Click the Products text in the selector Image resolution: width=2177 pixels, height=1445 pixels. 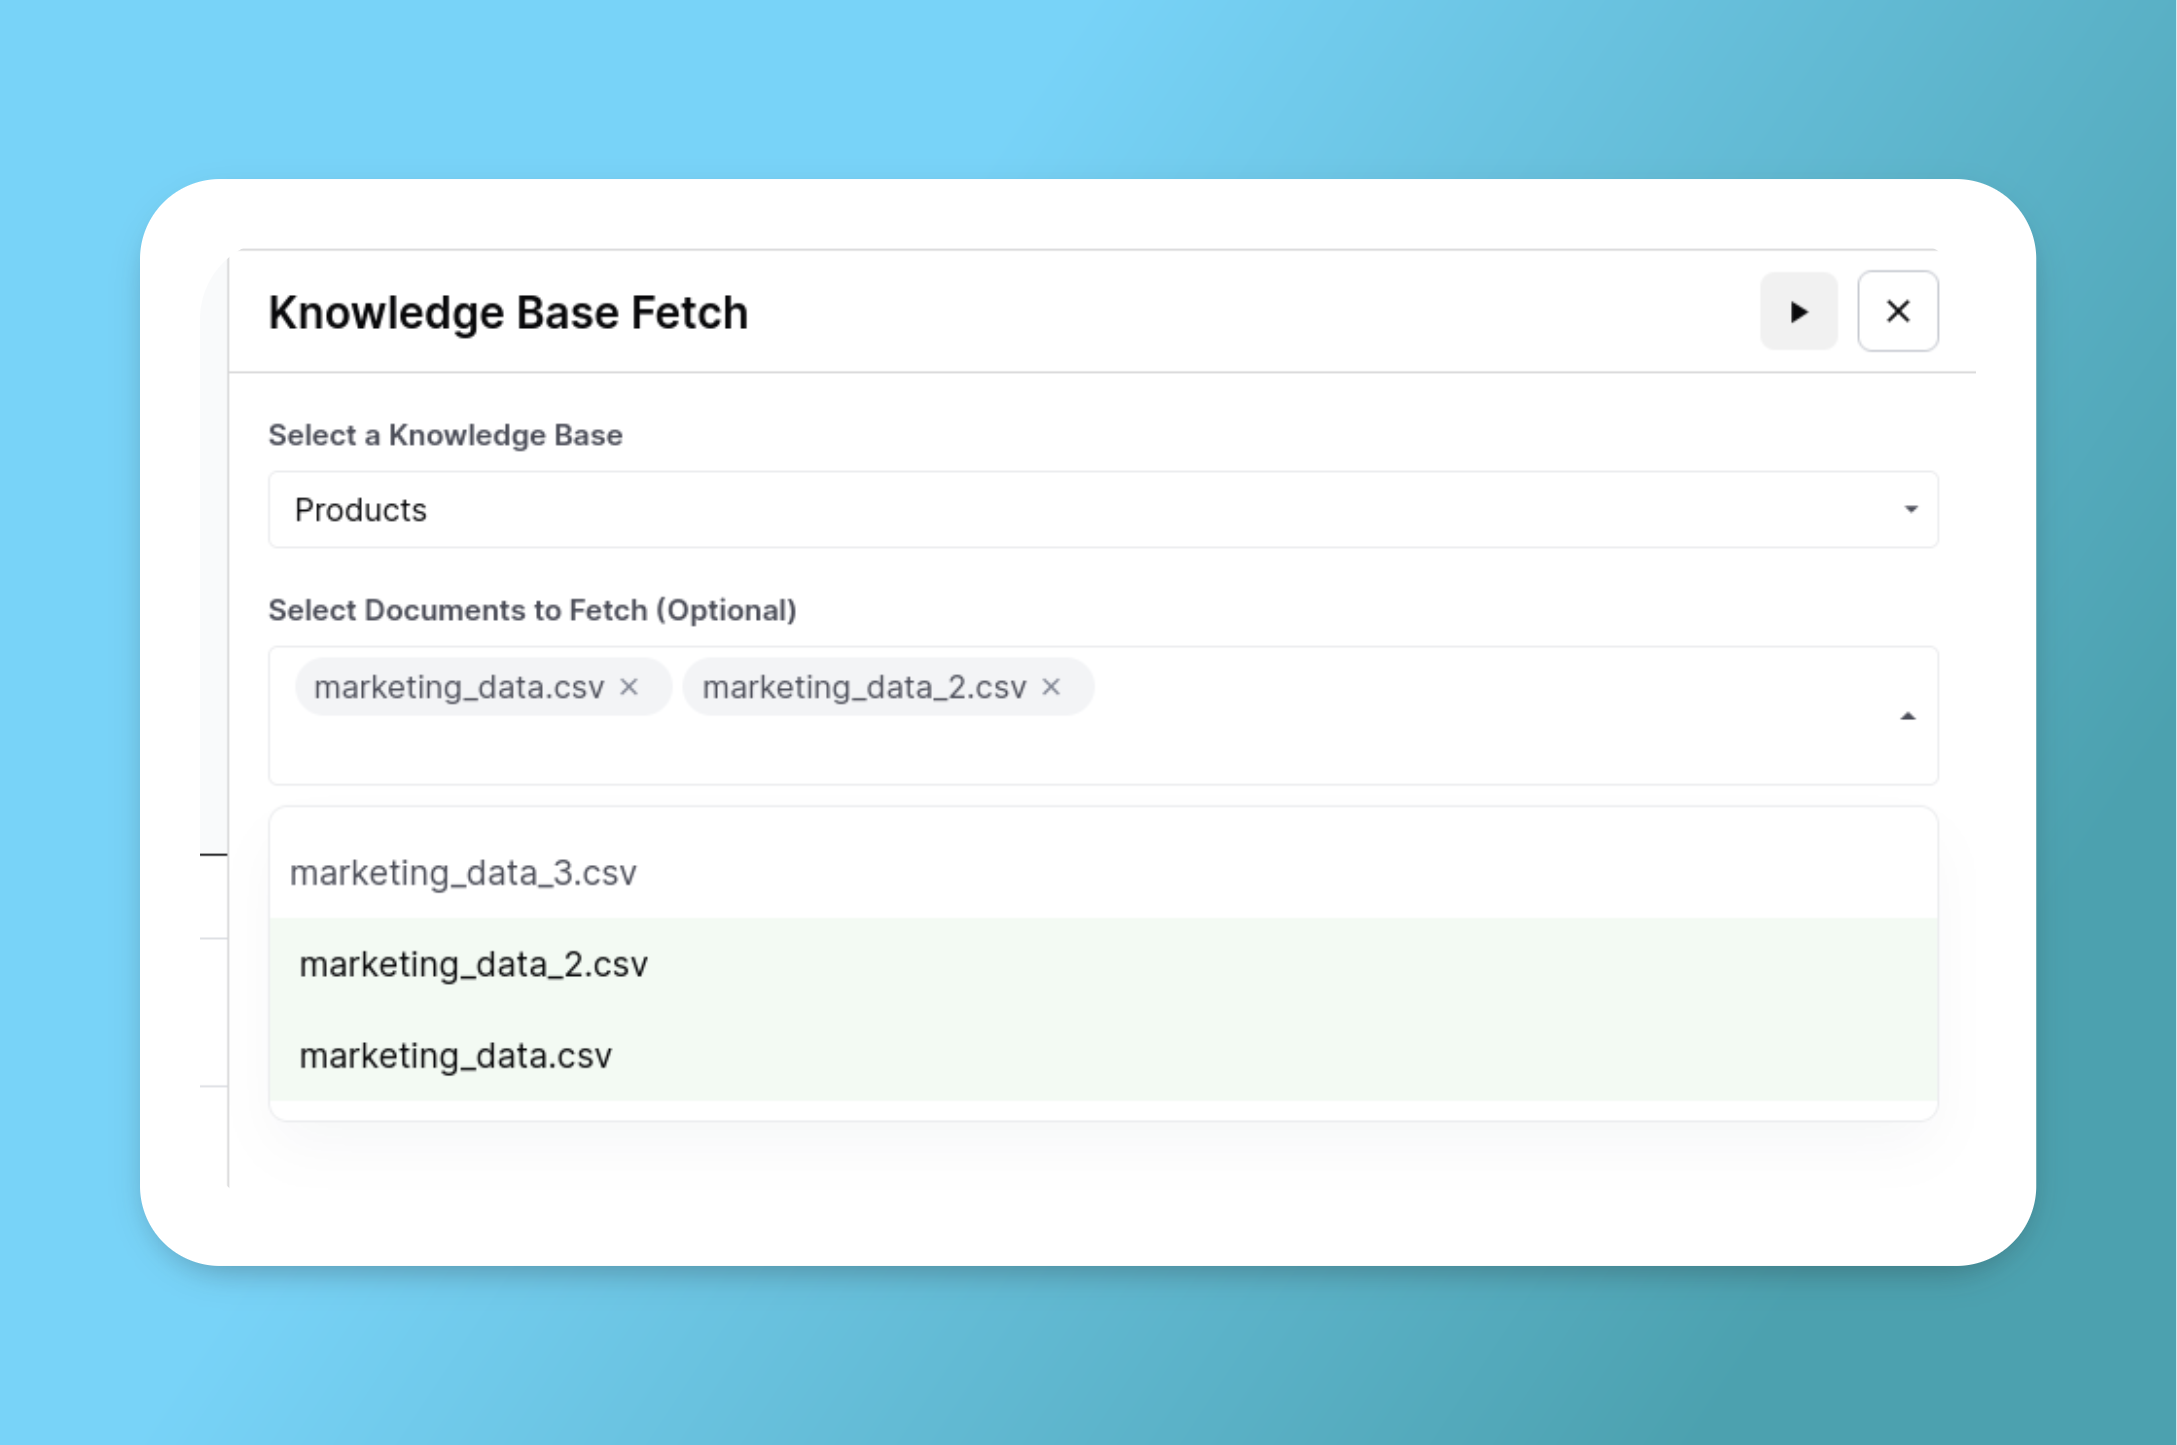[361, 510]
